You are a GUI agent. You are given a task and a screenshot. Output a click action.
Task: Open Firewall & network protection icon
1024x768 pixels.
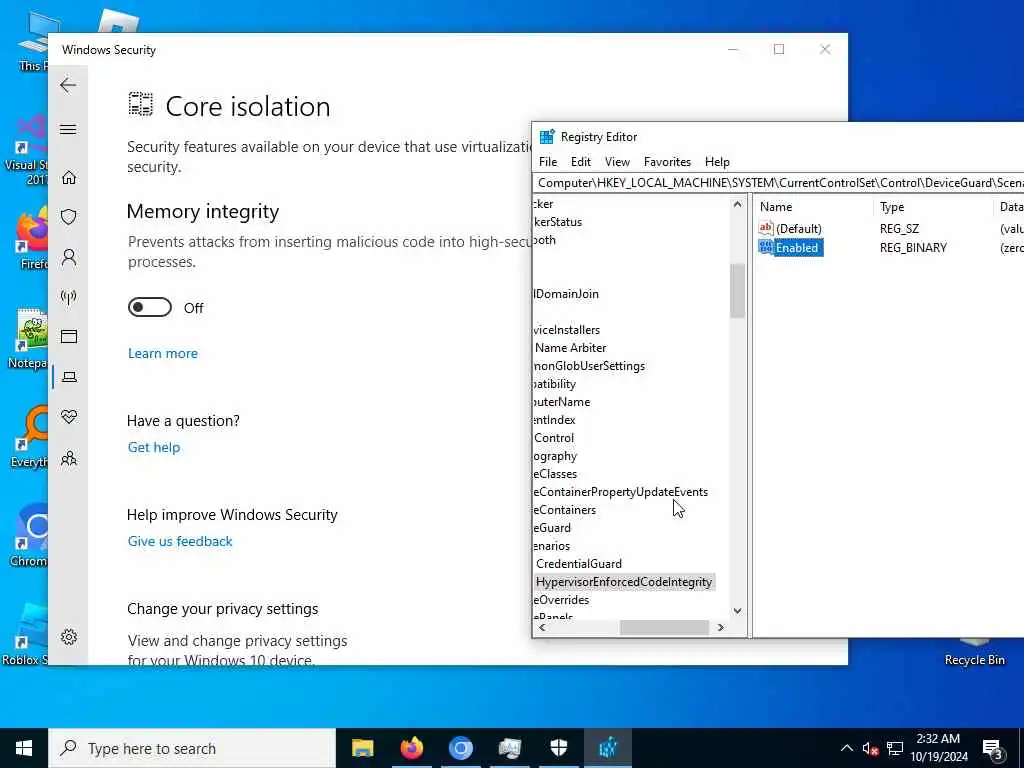(69, 297)
